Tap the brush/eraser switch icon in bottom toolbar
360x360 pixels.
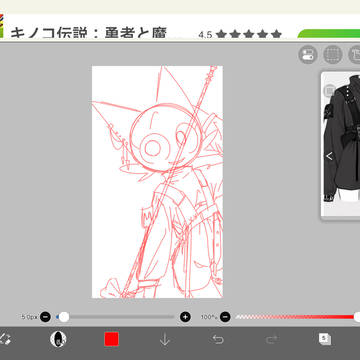[x=5, y=339]
